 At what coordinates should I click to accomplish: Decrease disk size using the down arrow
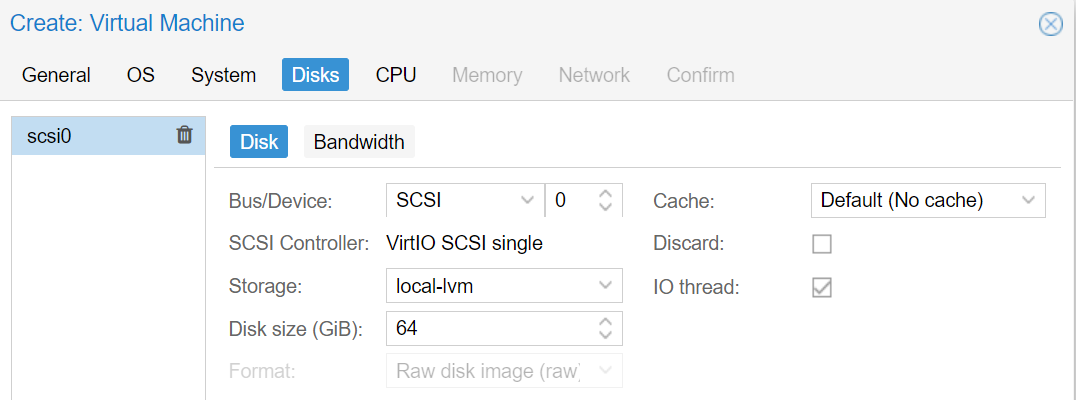(x=605, y=335)
